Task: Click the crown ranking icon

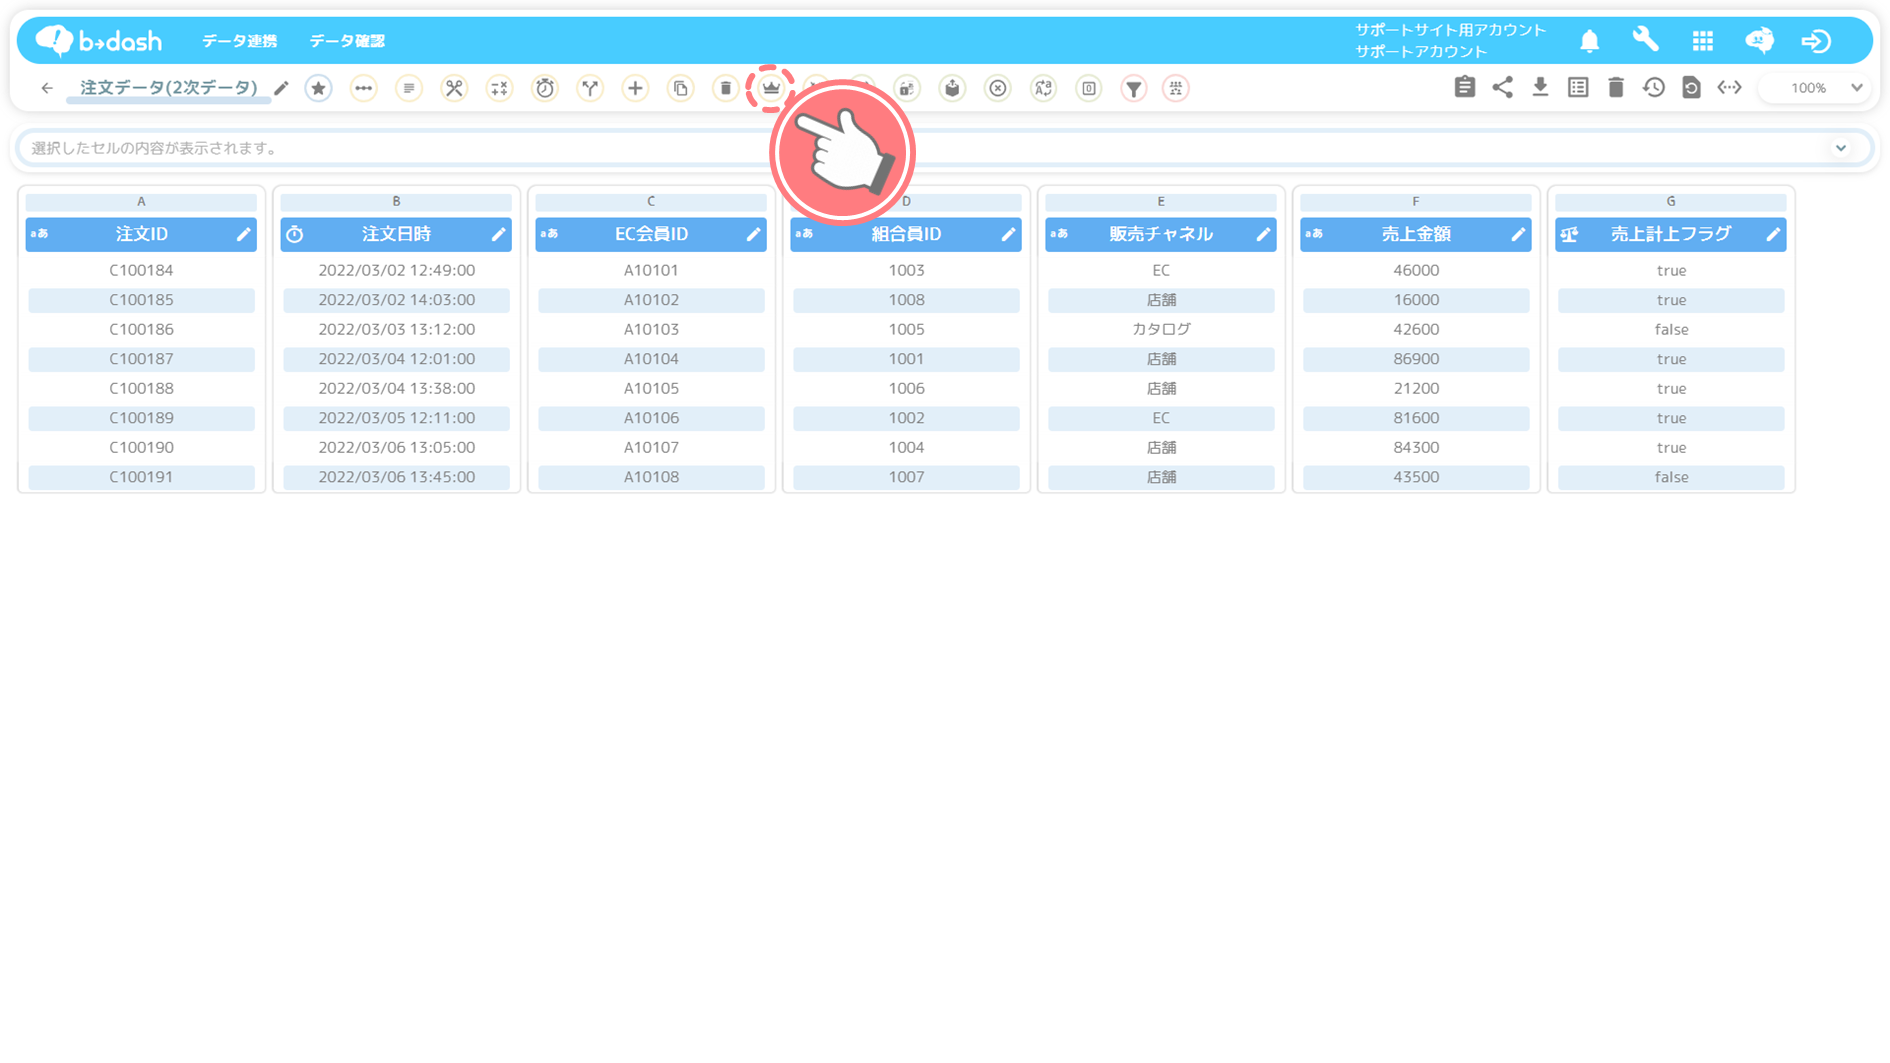Action: [x=771, y=88]
